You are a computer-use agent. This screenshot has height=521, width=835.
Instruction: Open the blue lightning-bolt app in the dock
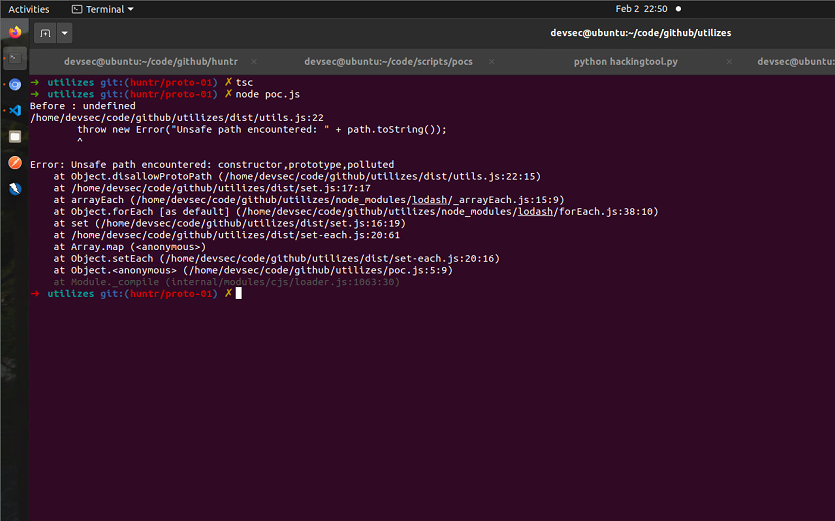(15, 189)
